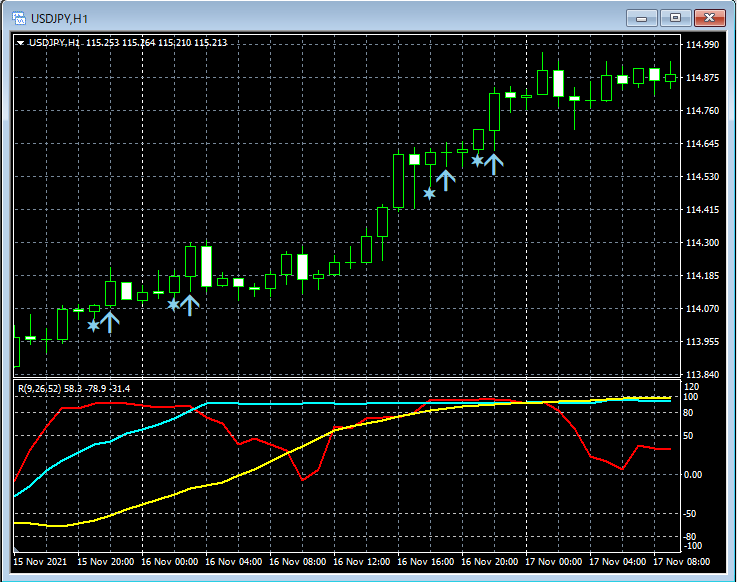Click the USDJPY chart window icon
This screenshot has width=737, height=582.
pos(19,18)
